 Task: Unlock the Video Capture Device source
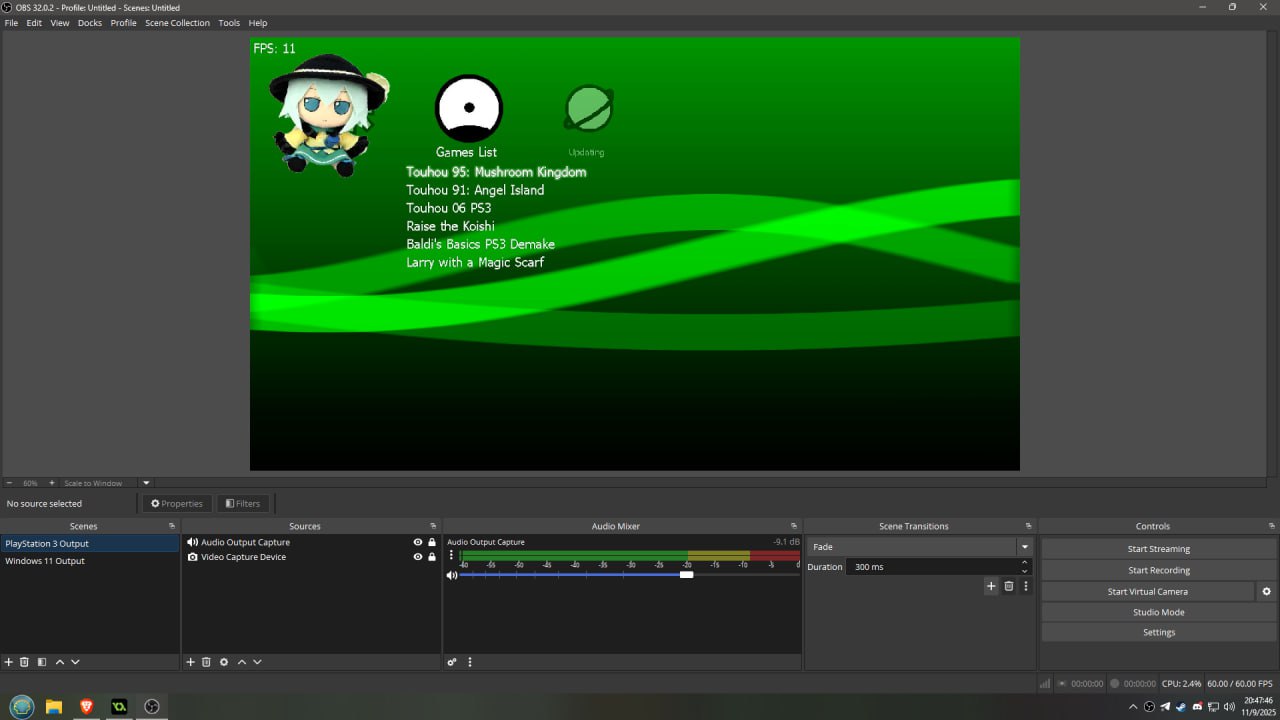point(432,557)
